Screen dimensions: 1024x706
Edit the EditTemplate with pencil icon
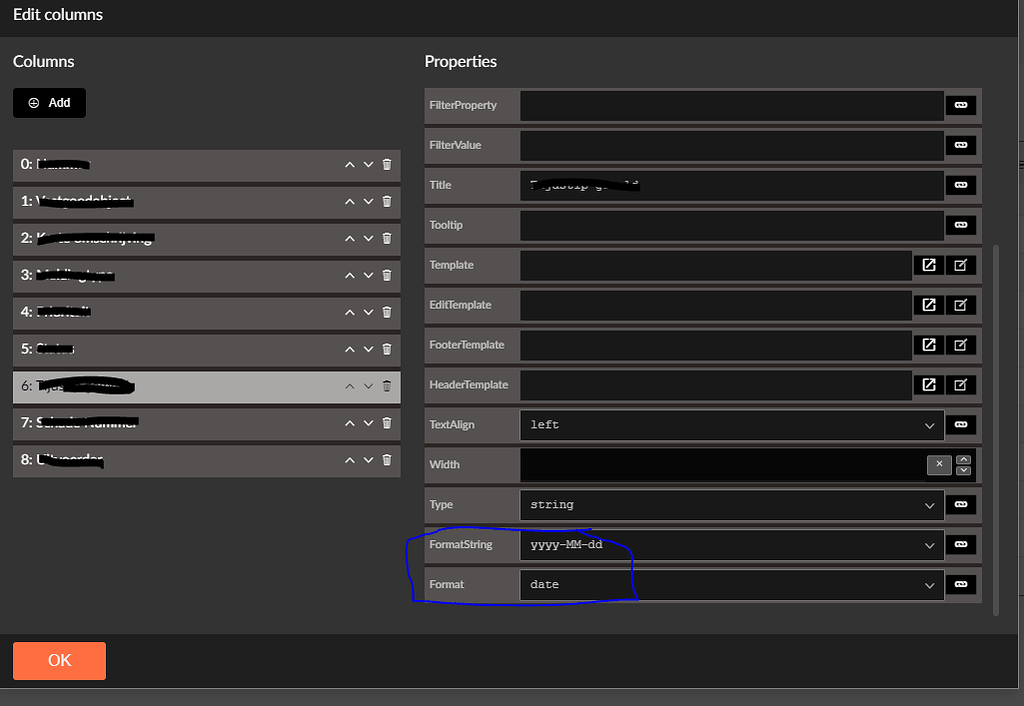click(x=961, y=304)
